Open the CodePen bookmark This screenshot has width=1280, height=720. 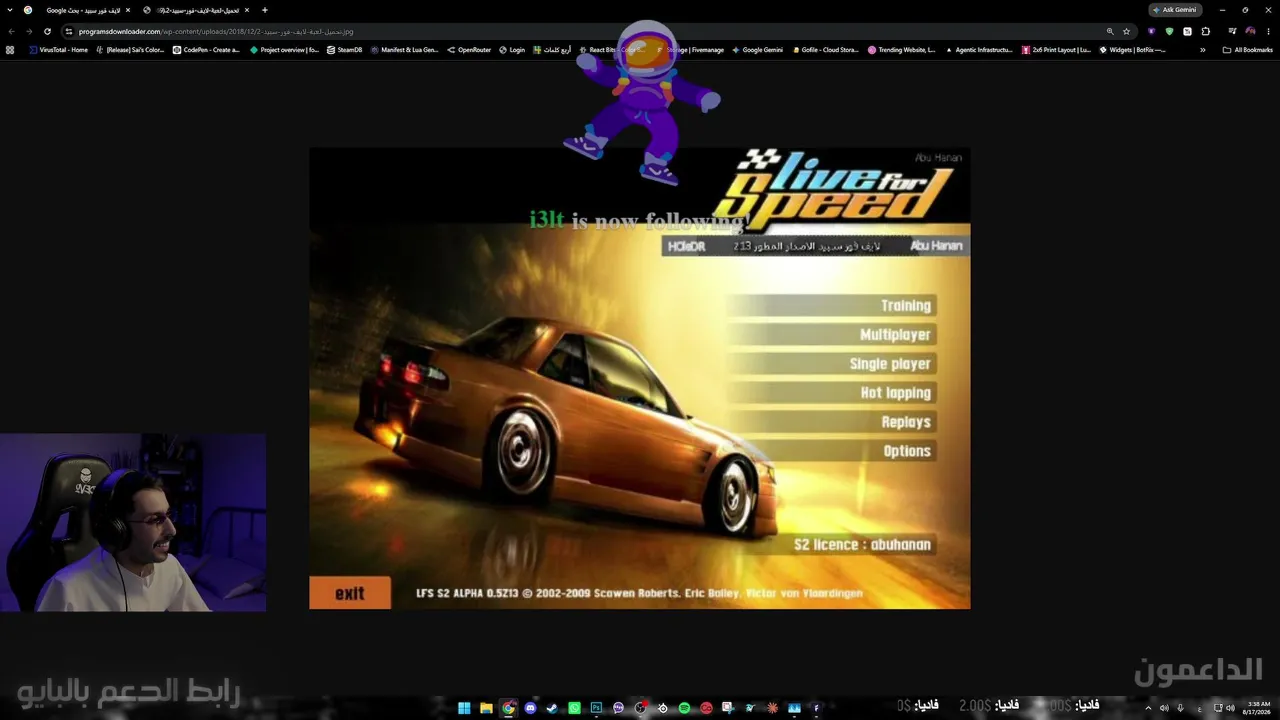[x=207, y=49]
